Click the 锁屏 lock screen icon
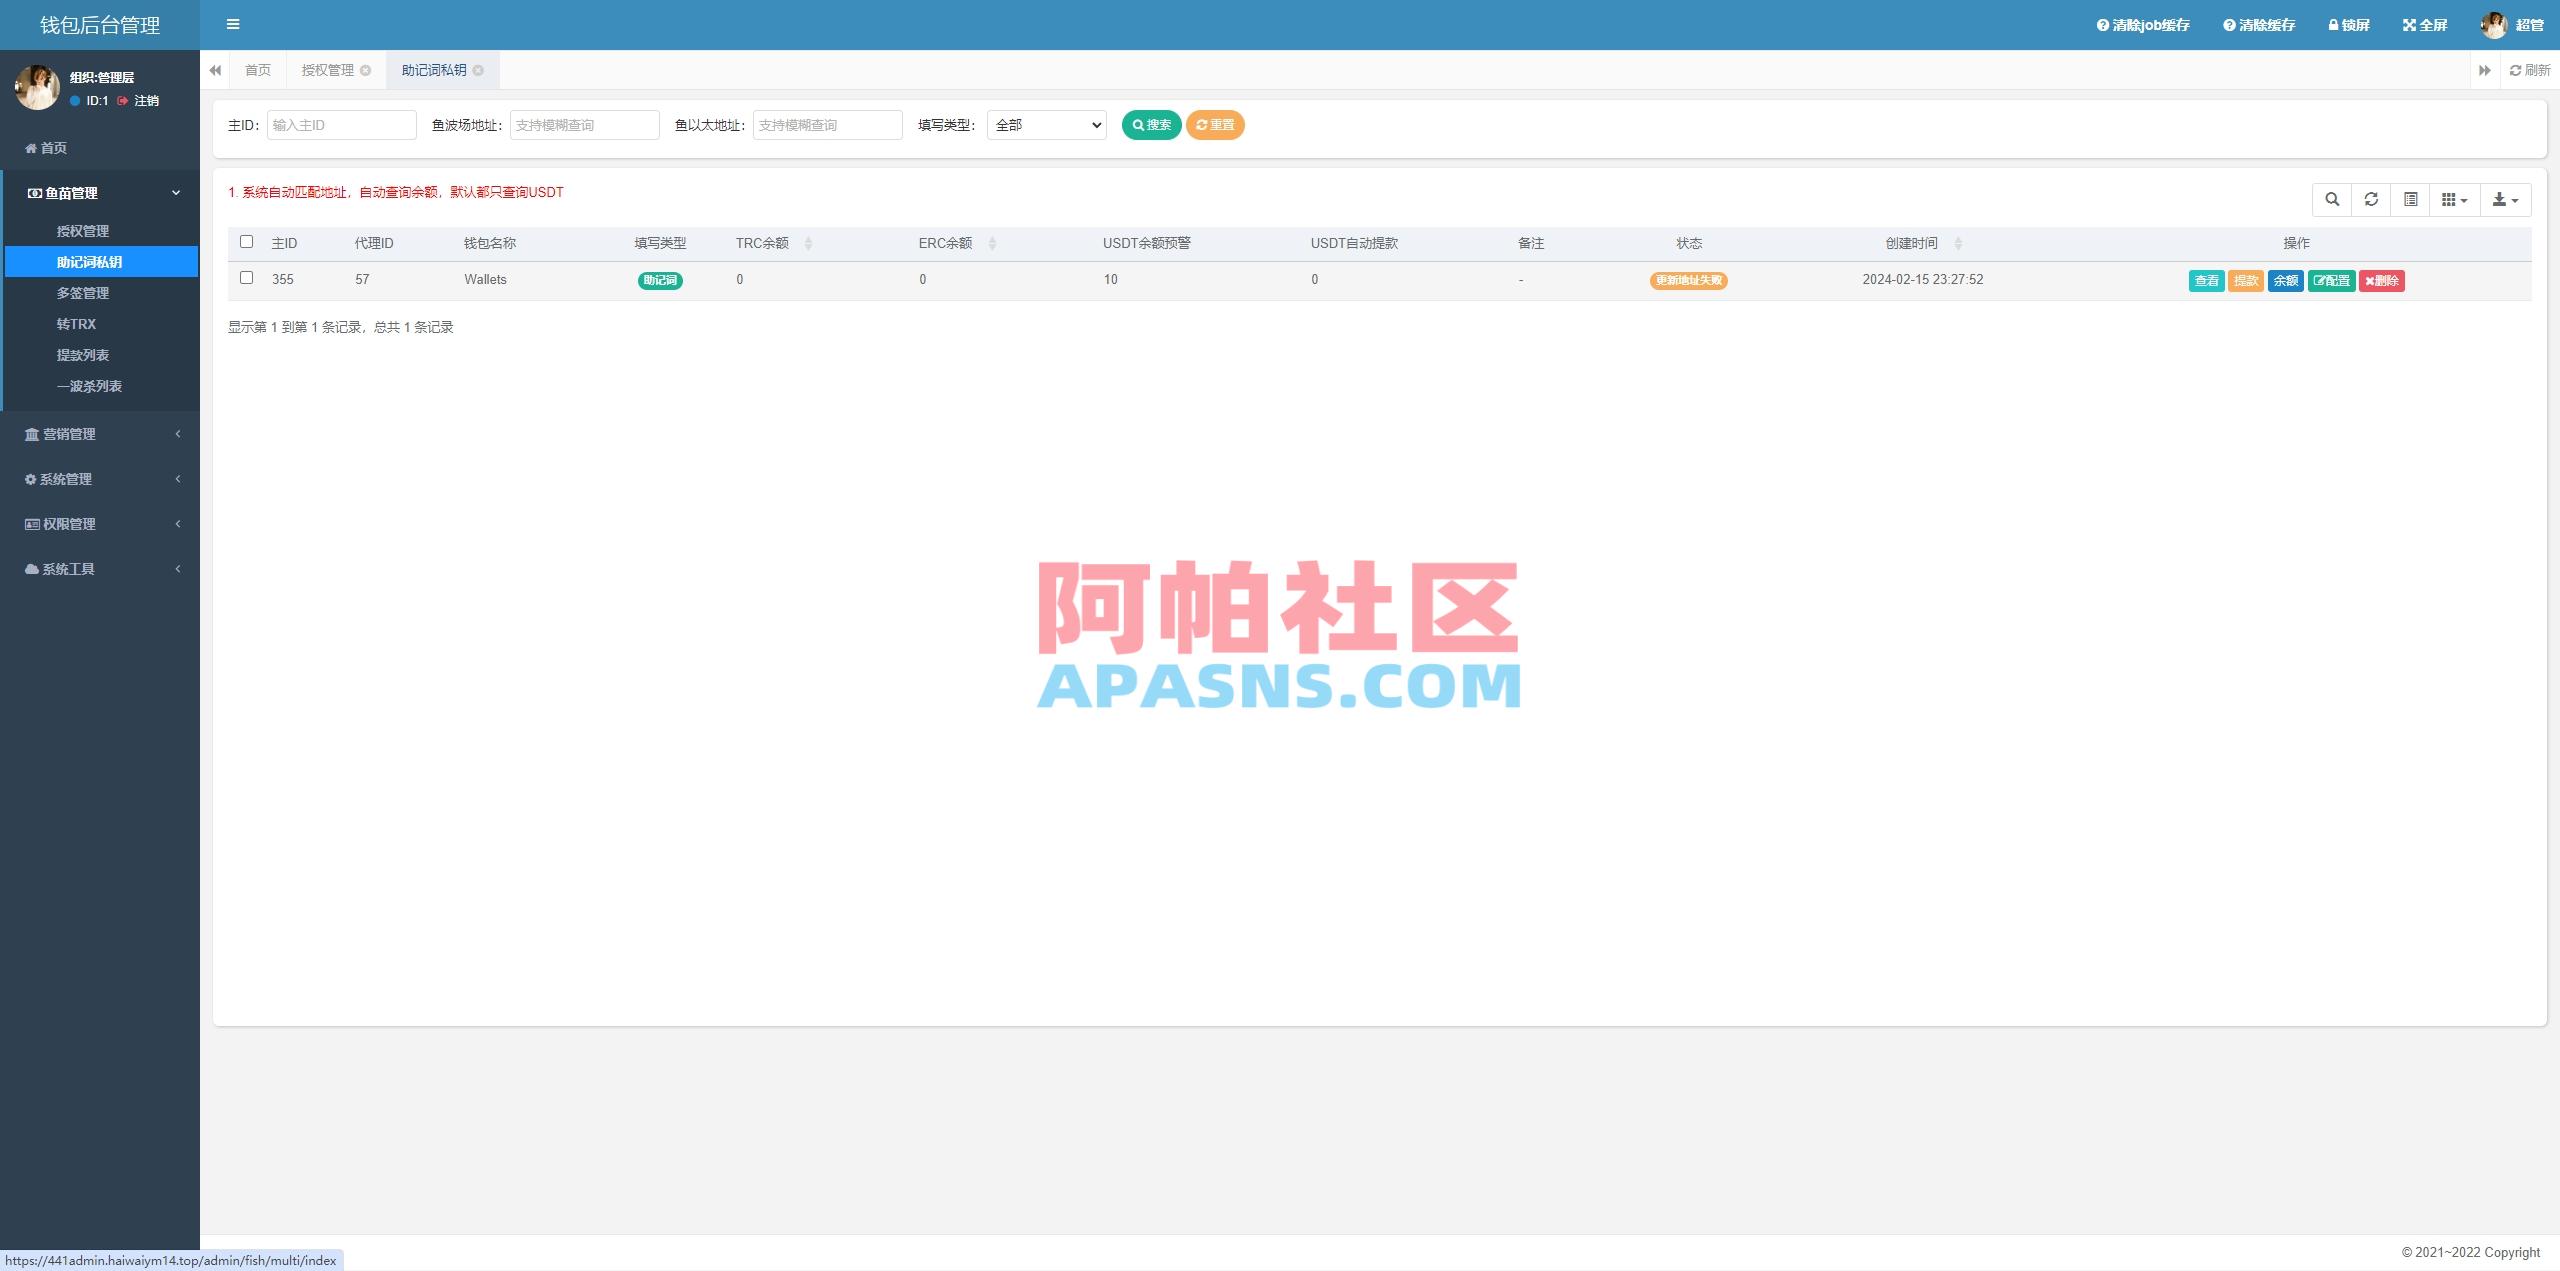This screenshot has height=1271, width=2560. click(2347, 24)
